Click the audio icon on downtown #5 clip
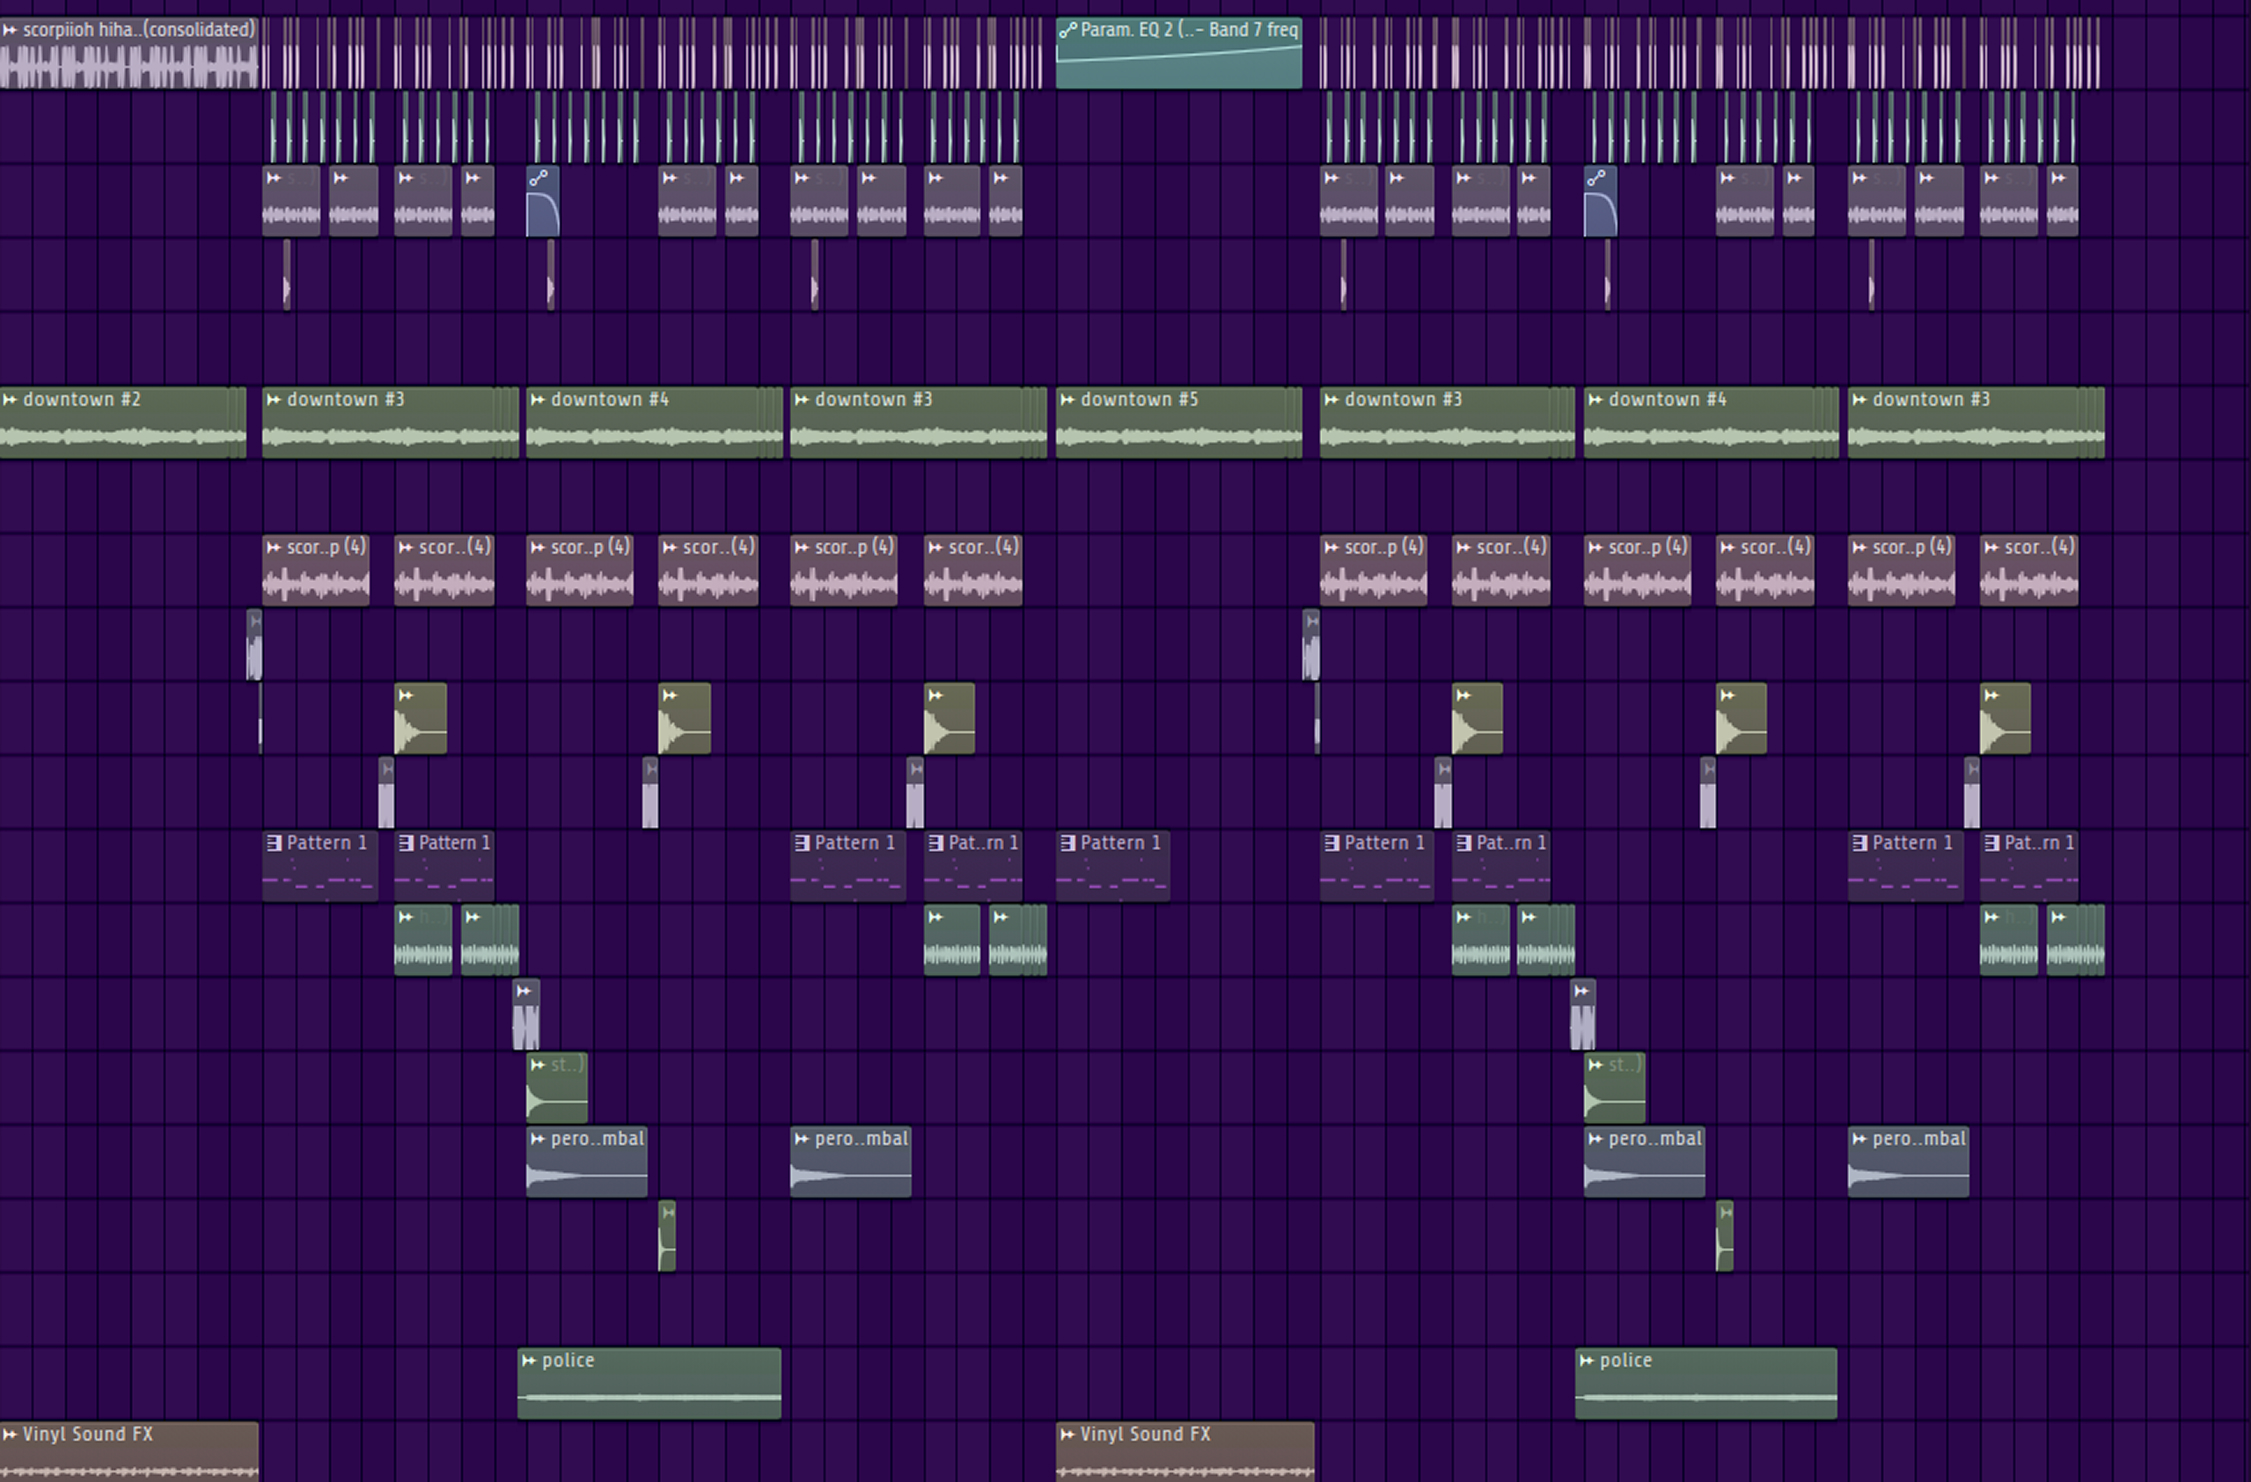This screenshot has width=2251, height=1482. click(x=1067, y=400)
